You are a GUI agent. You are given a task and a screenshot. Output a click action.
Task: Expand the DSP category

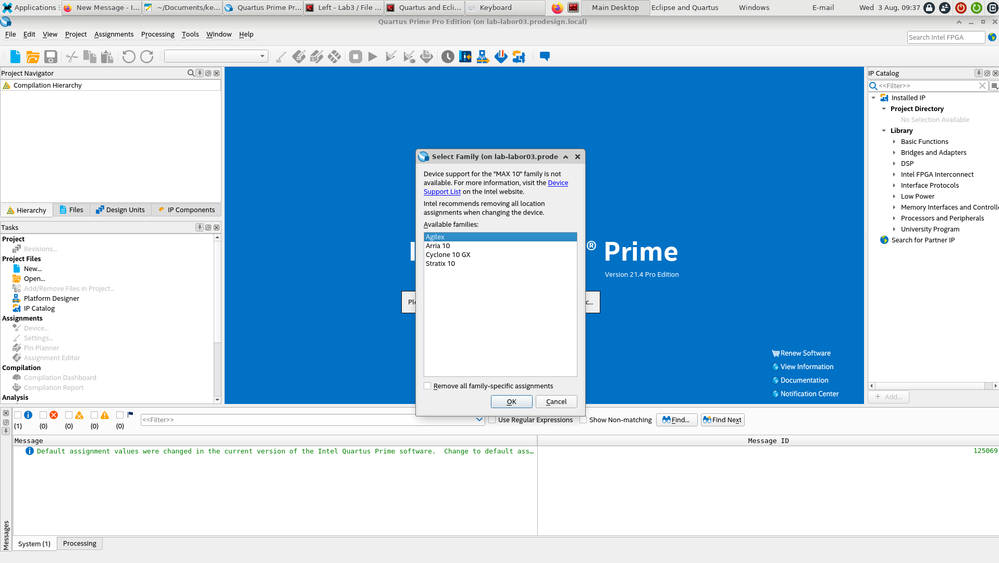894,164
